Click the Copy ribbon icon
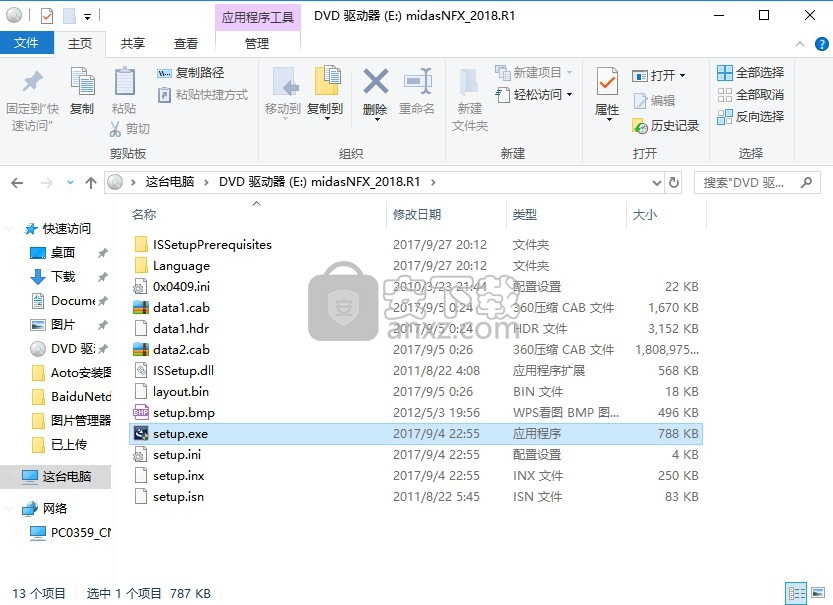 click(x=82, y=82)
